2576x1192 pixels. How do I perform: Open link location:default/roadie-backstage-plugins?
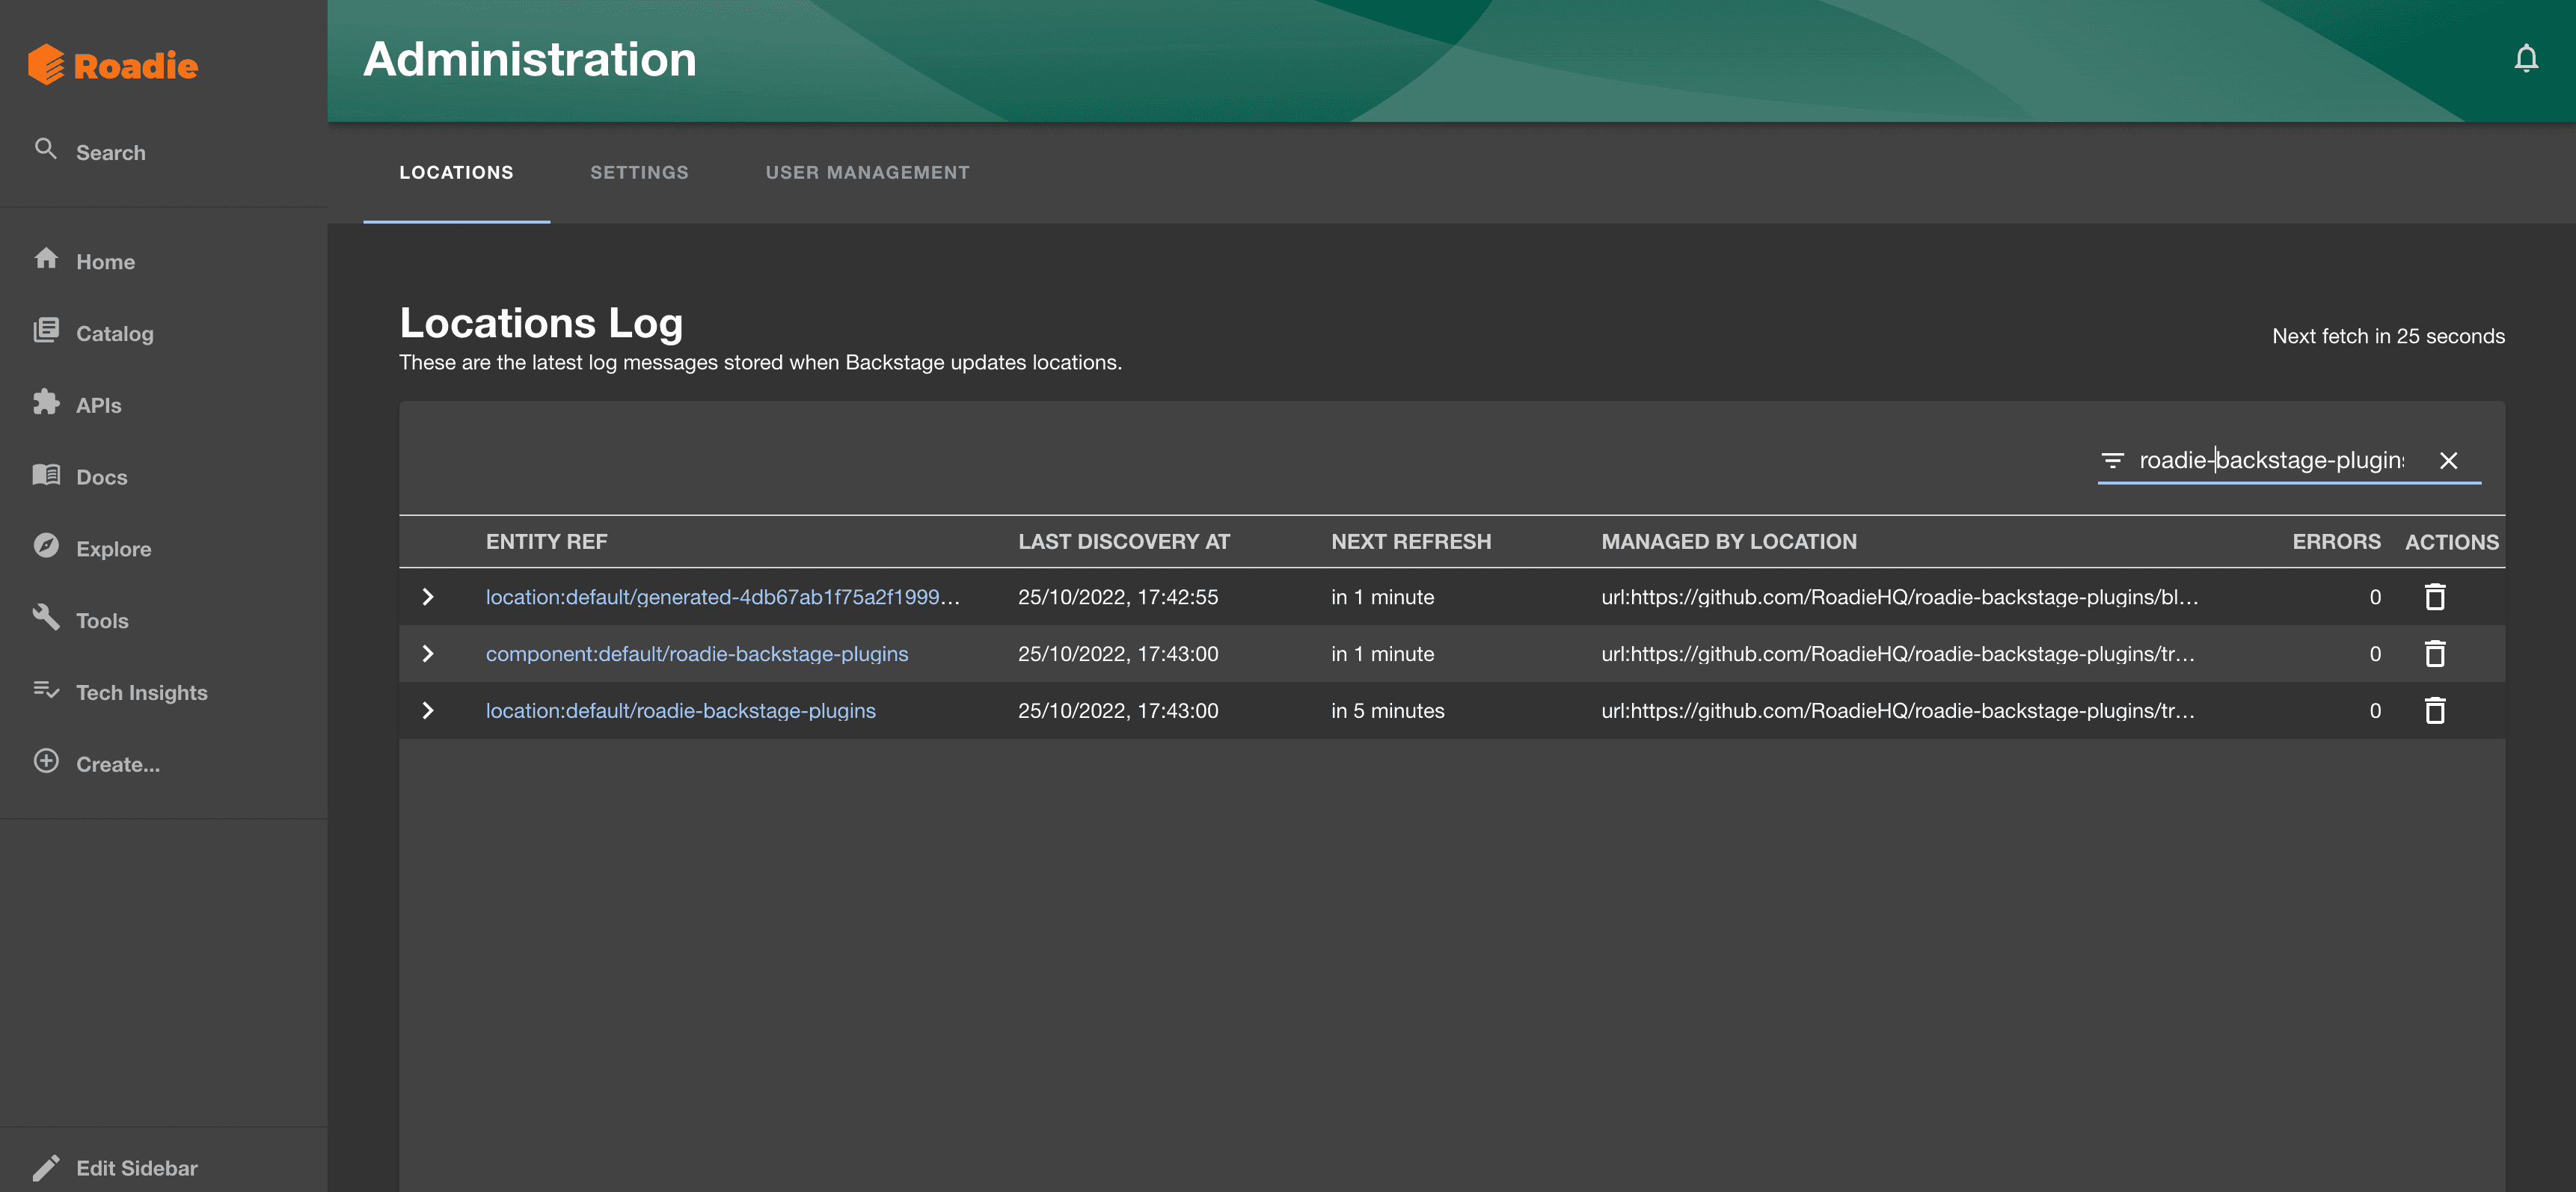[x=680, y=711]
